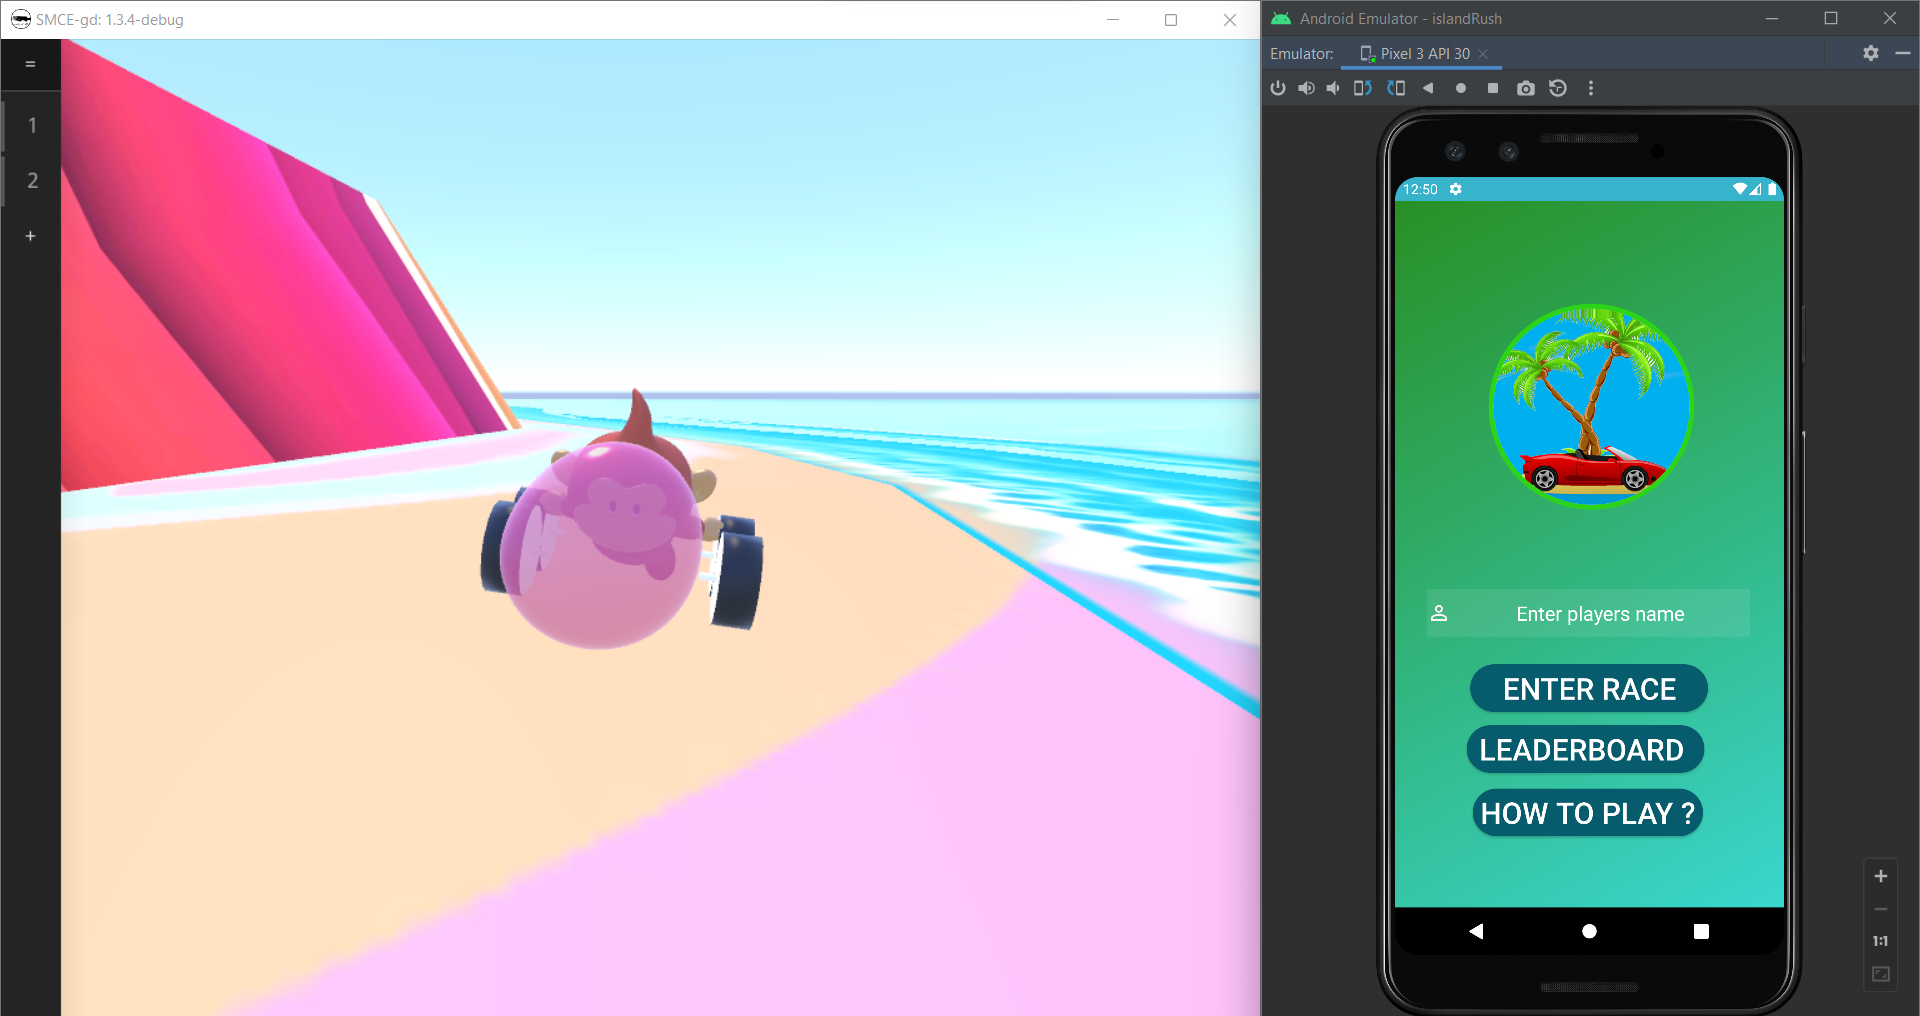This screenshot has height=1016, width=1920.
Task: Fit emulator to window
Action: [1881, 974]
